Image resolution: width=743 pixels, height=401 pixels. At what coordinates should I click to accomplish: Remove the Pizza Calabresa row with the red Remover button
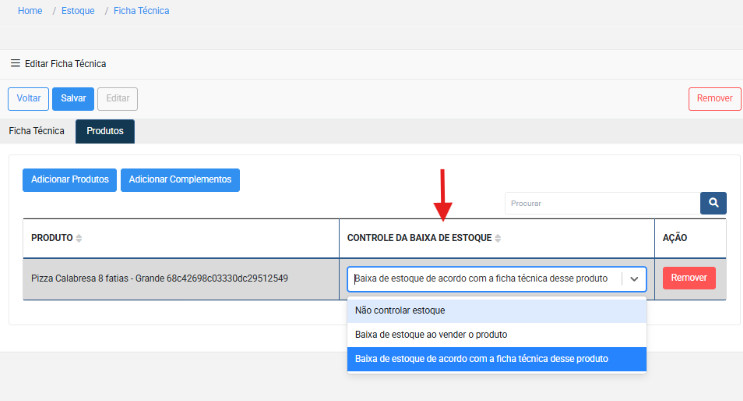point(689,278)
